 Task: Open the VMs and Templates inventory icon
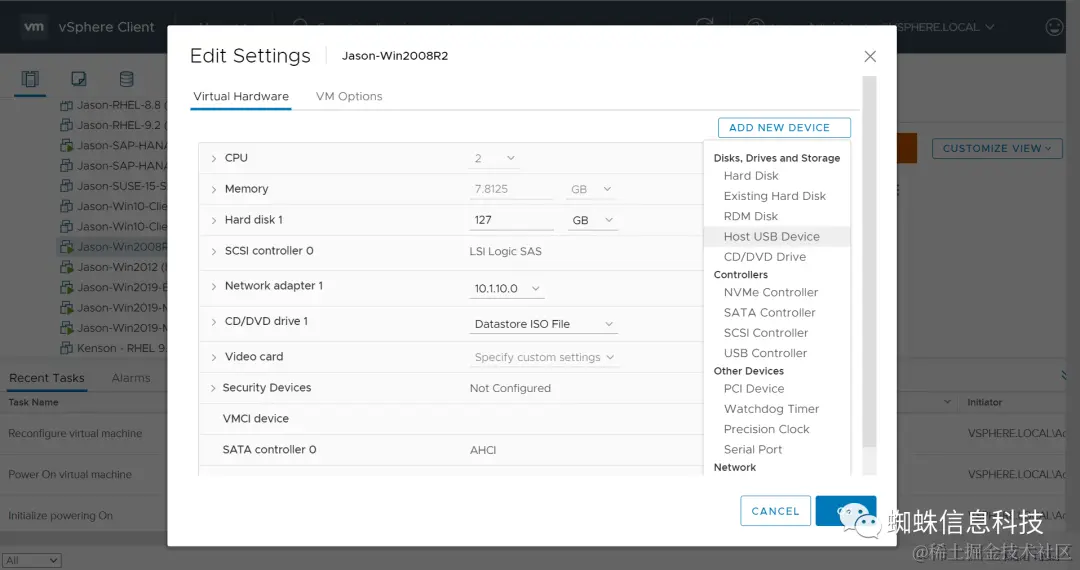click(79, 79)
